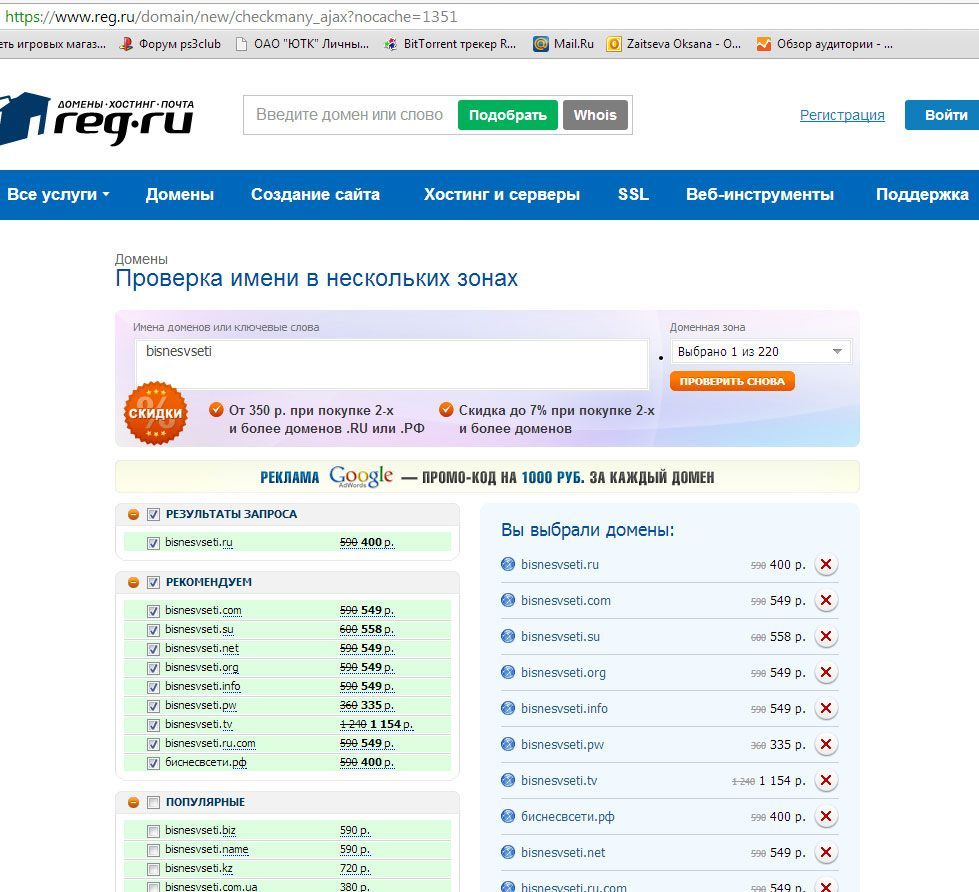This screenshot has height=892, width=979.
Task: Open BitTorrent tracker bookmark
Action: [451, 44]
